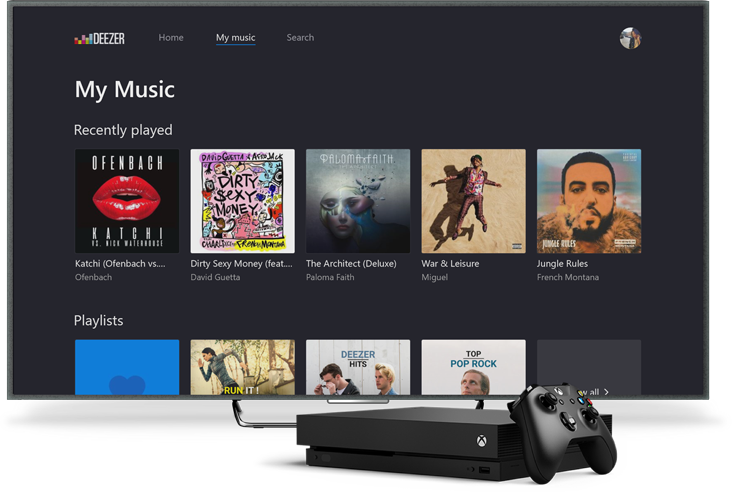Click the 'Katchi (Ofenbach vs....' title text

[x=120, y=263]
